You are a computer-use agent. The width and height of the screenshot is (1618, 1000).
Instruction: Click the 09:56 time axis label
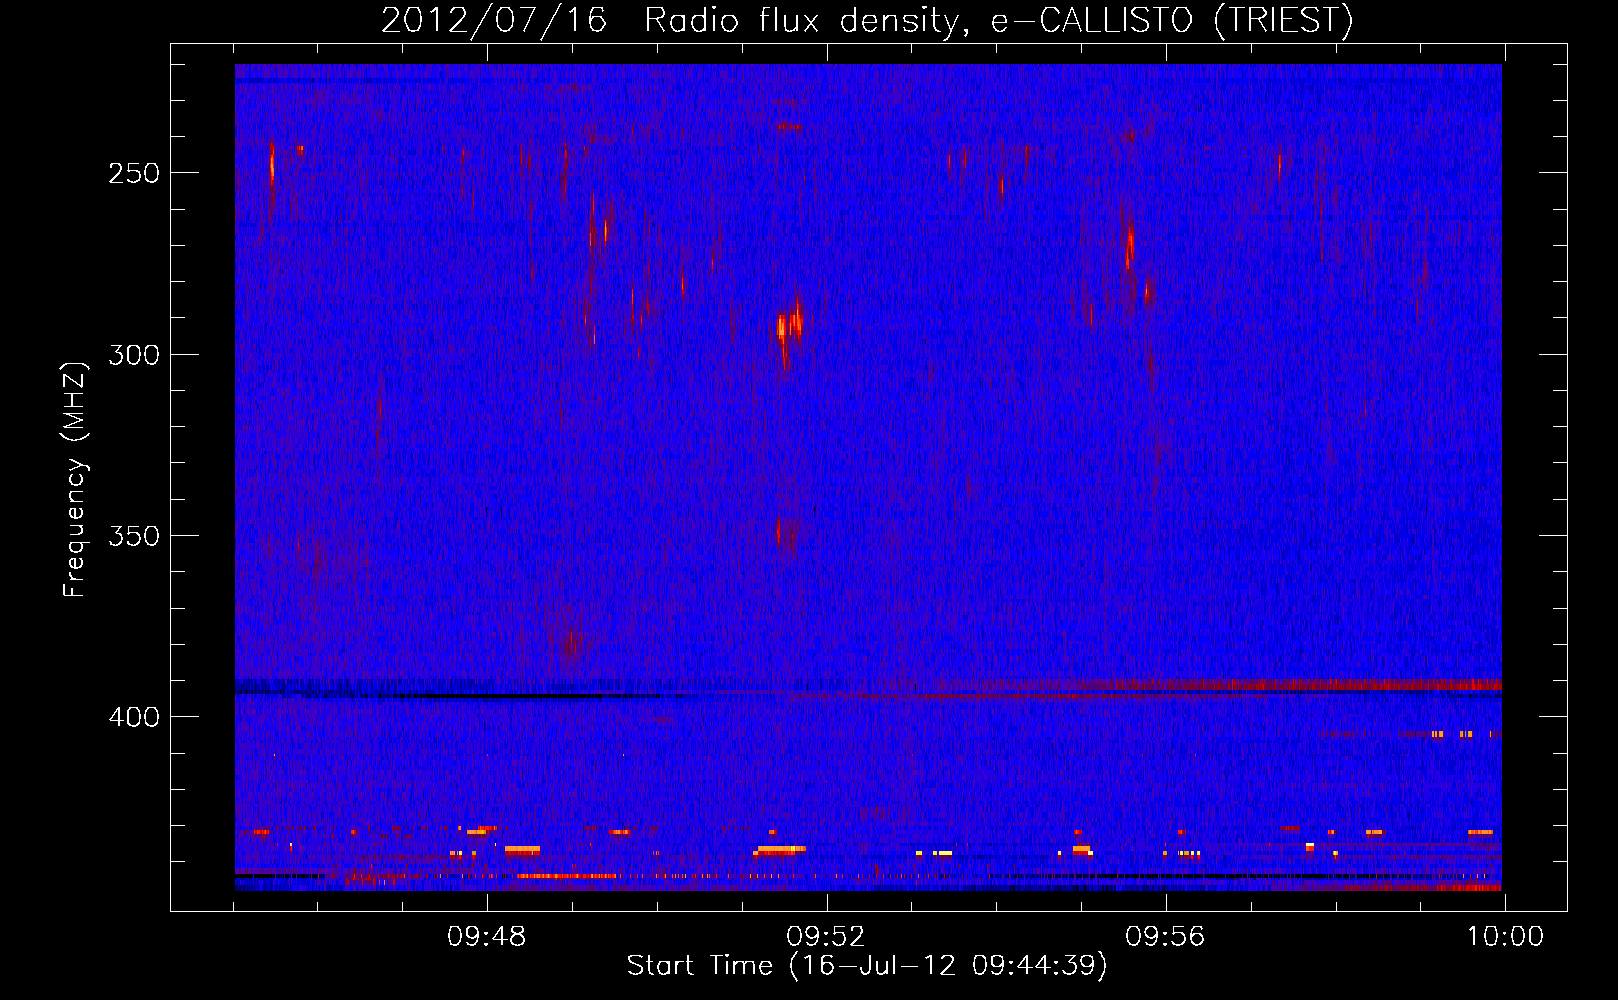[1165, 937]
